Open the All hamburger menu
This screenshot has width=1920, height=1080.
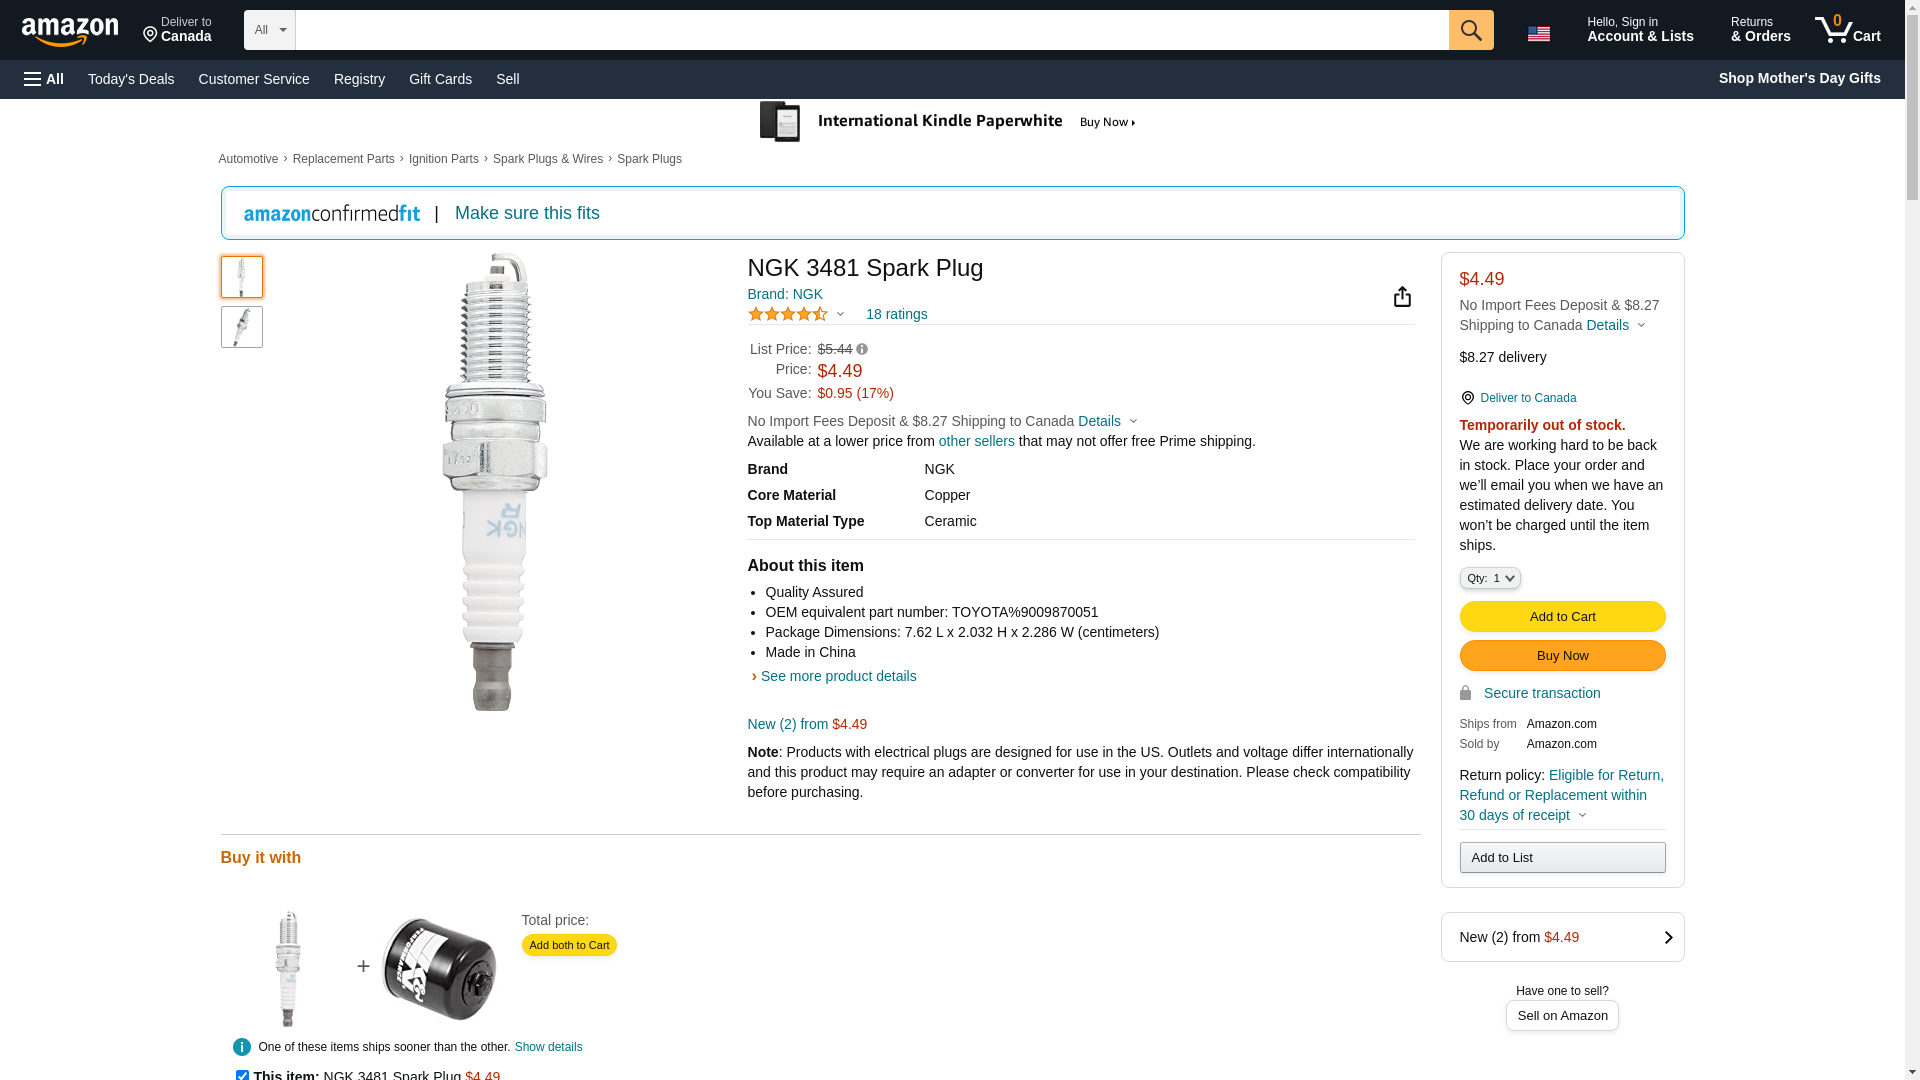(x=44, y=79)
